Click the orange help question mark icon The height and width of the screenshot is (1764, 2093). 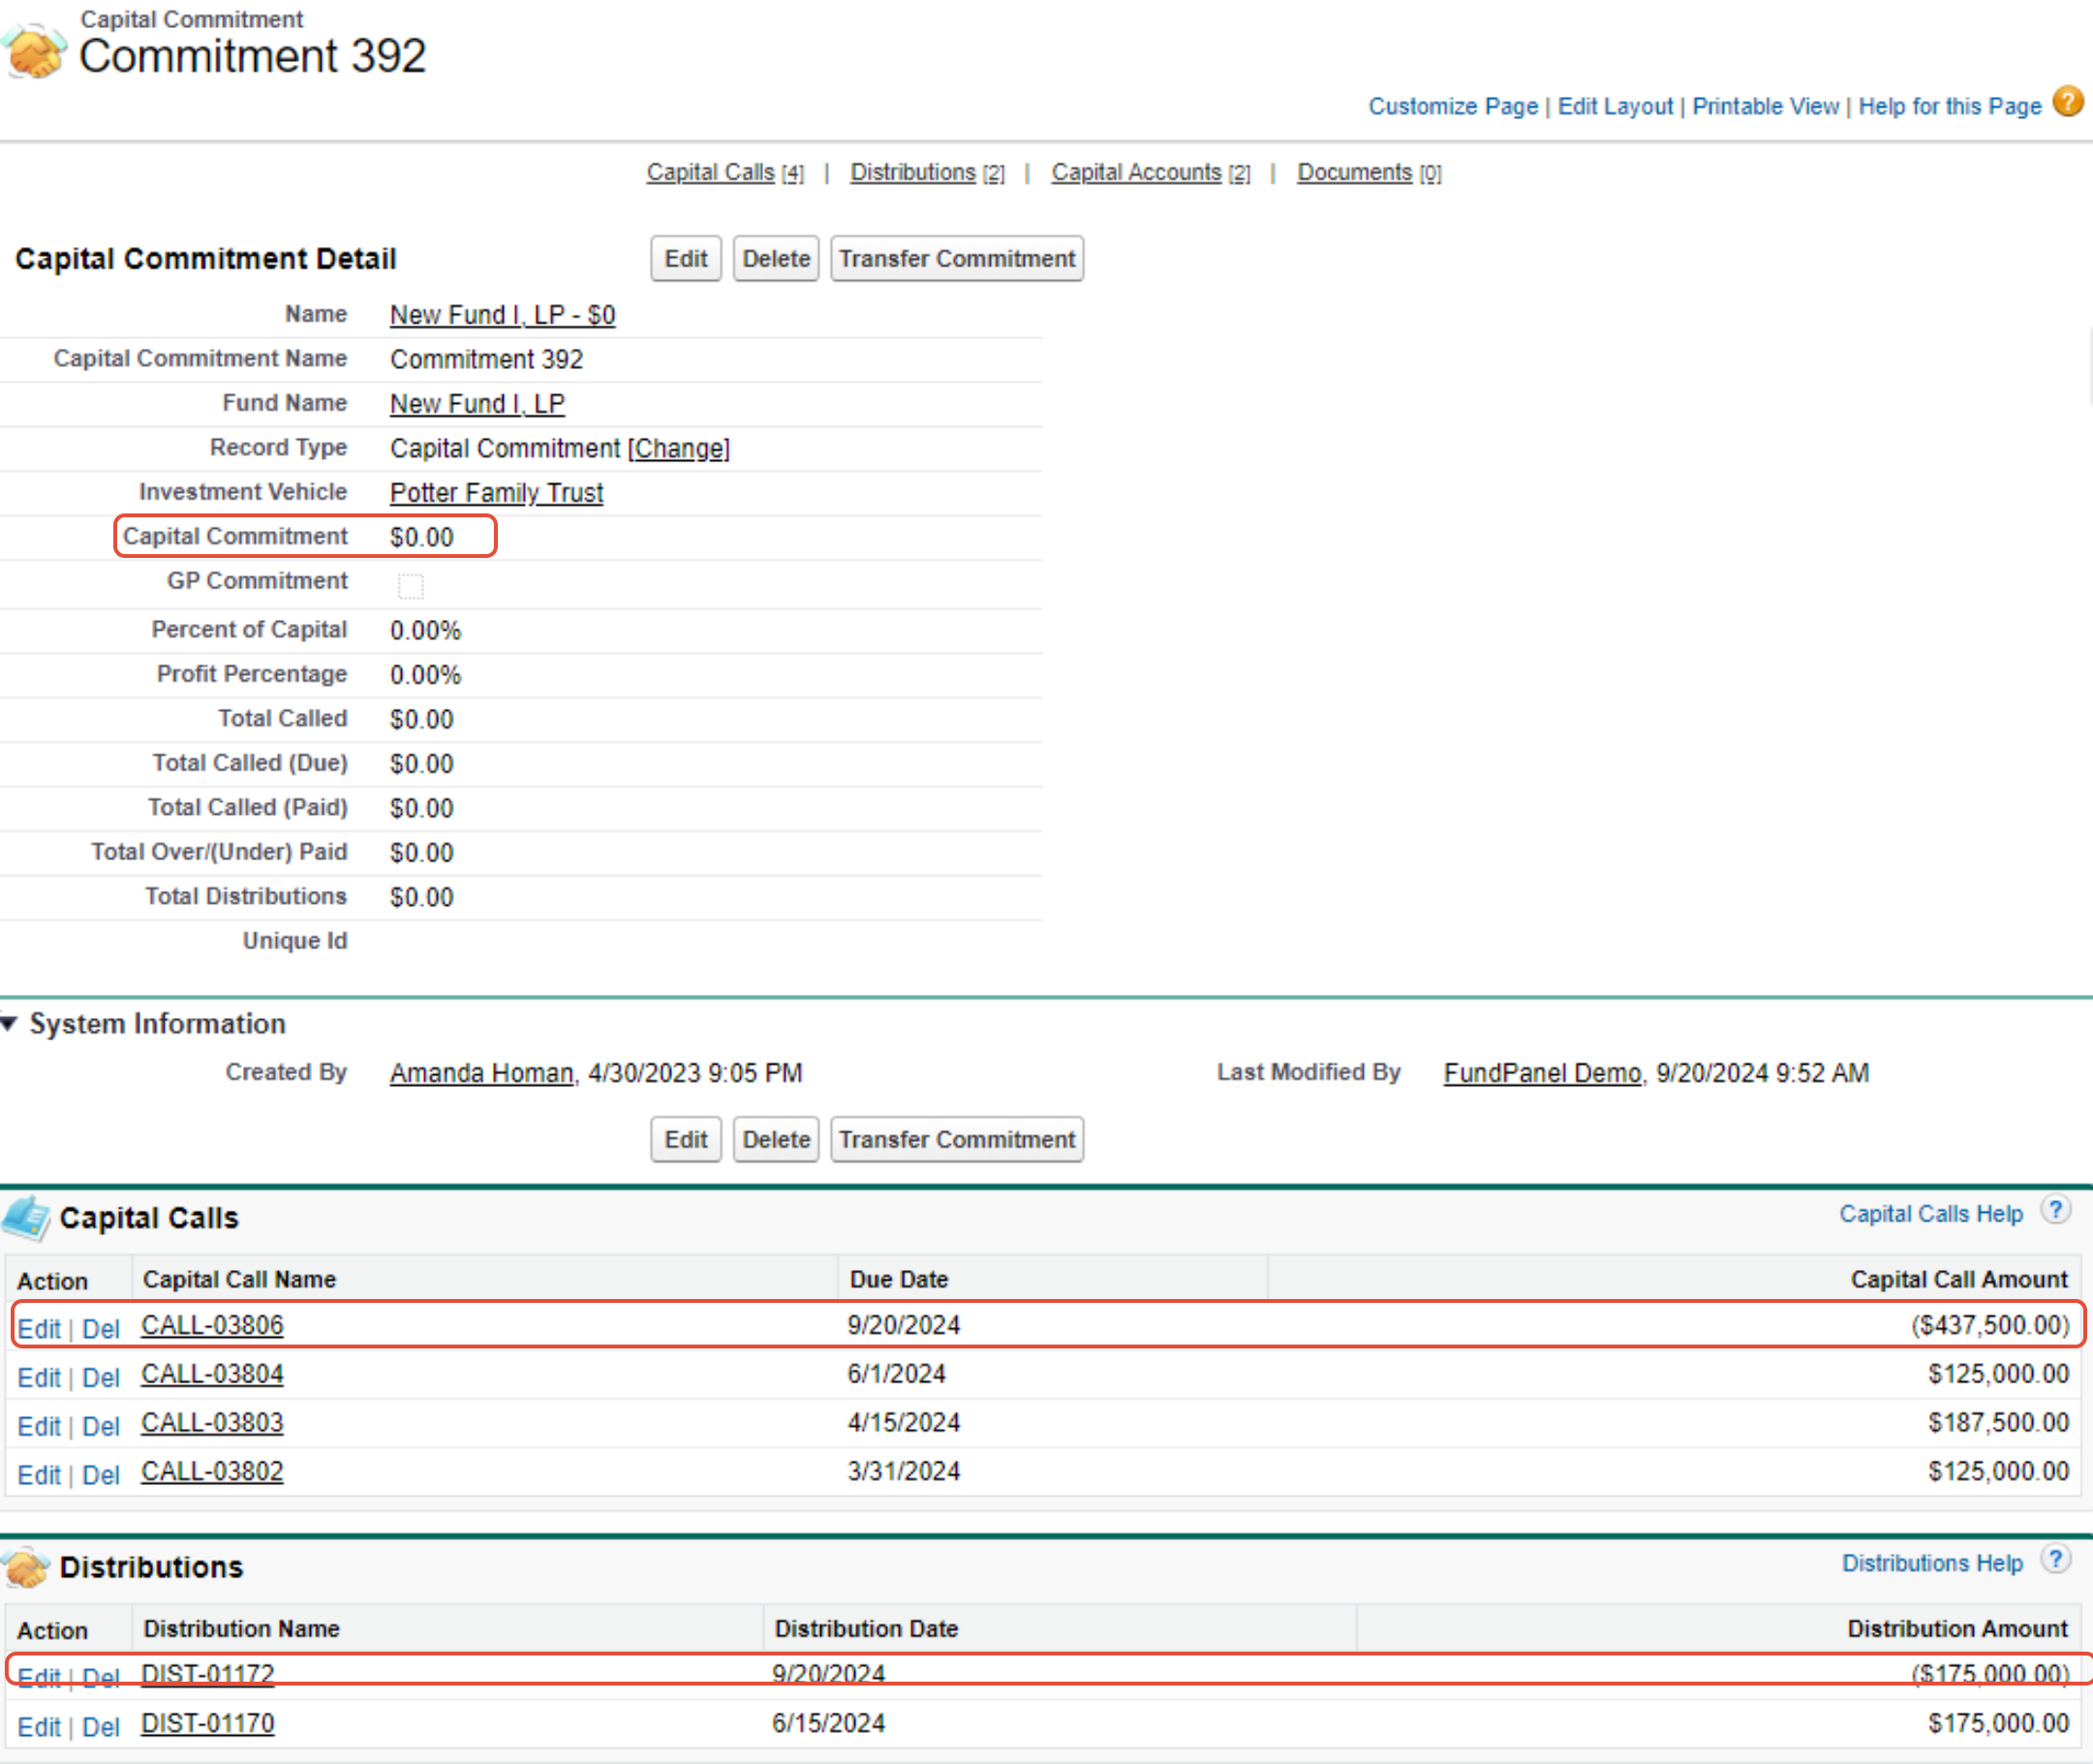pos(2067,102)
